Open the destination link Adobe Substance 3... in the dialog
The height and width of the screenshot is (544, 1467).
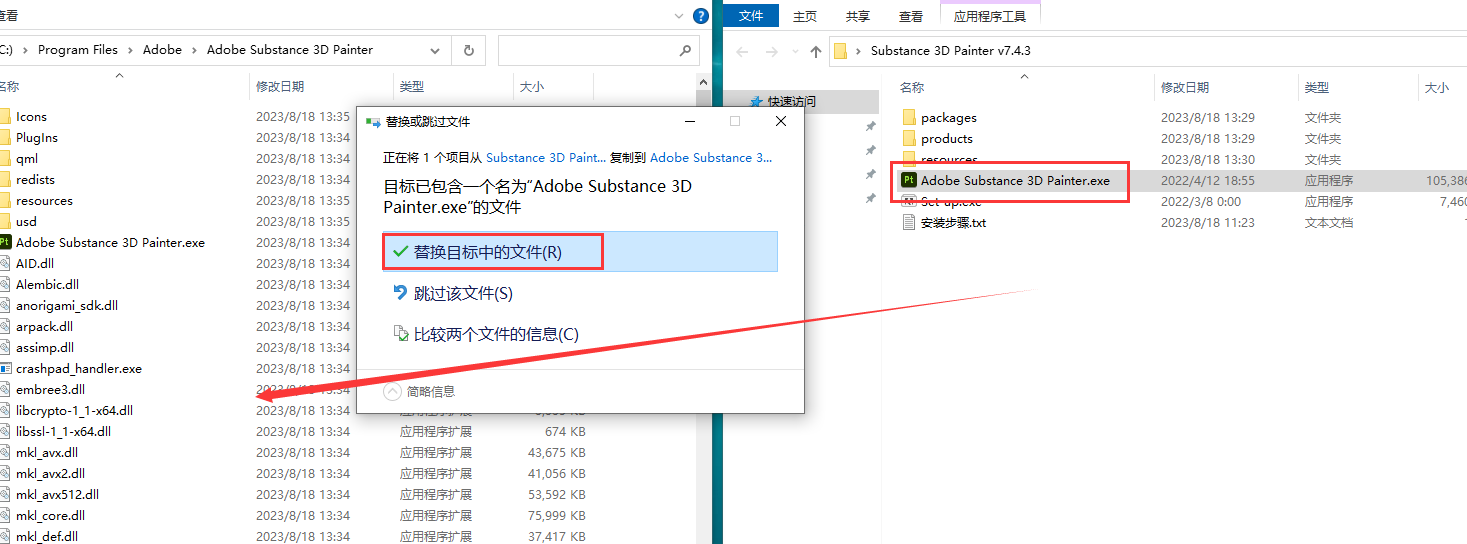click(x=711, y=157)
